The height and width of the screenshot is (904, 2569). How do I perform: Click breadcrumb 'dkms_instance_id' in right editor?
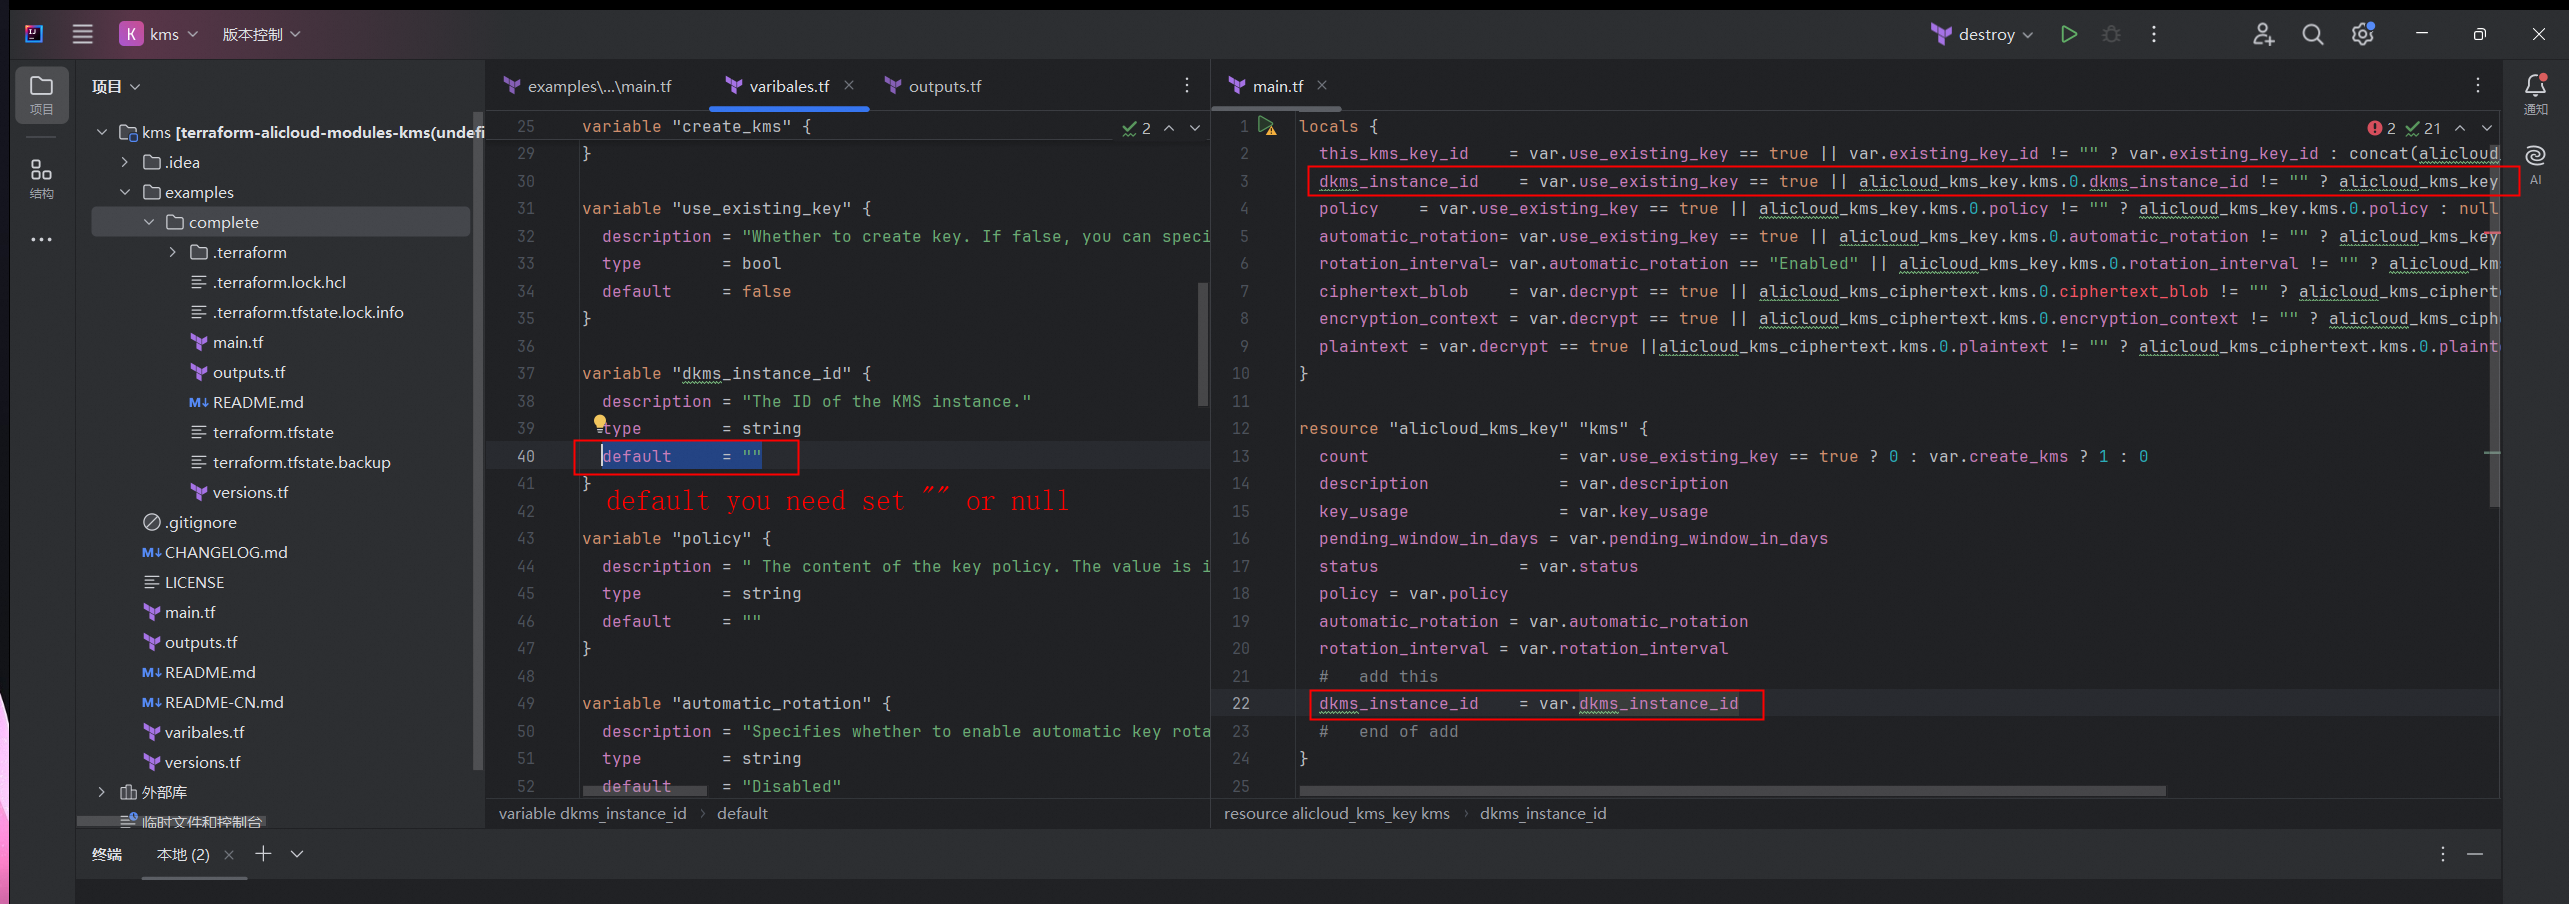click(1543, 813)
